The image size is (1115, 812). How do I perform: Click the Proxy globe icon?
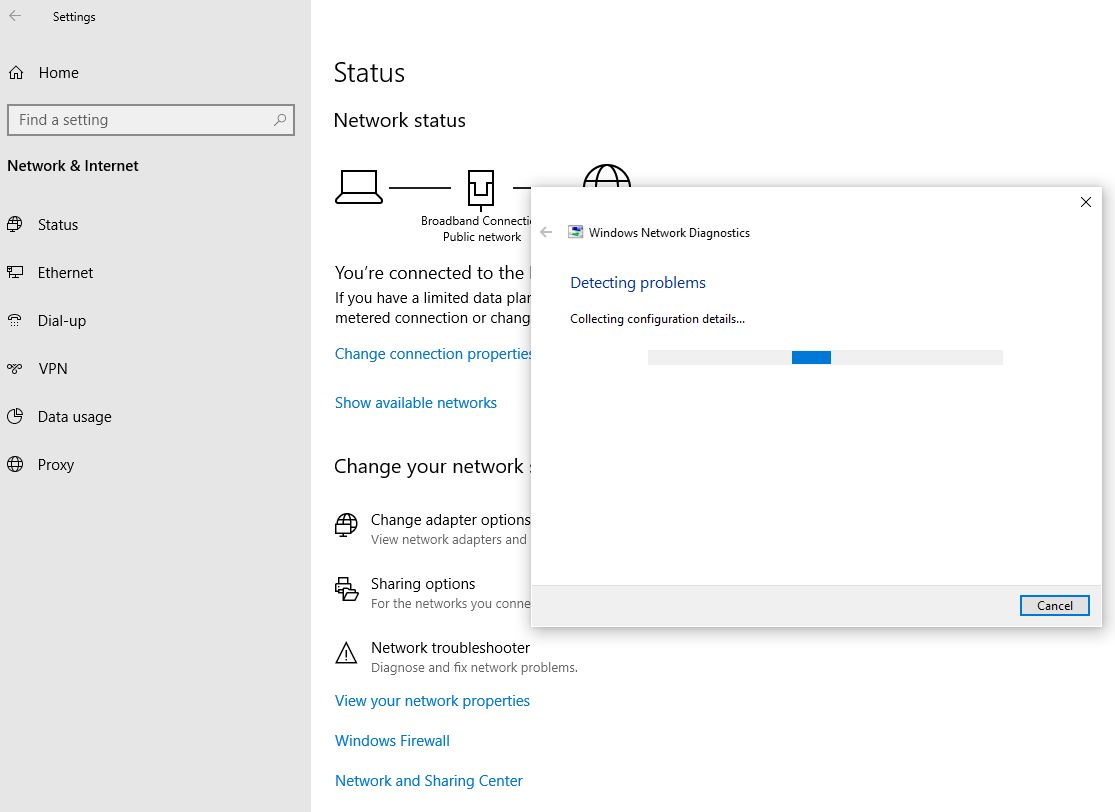17,464
